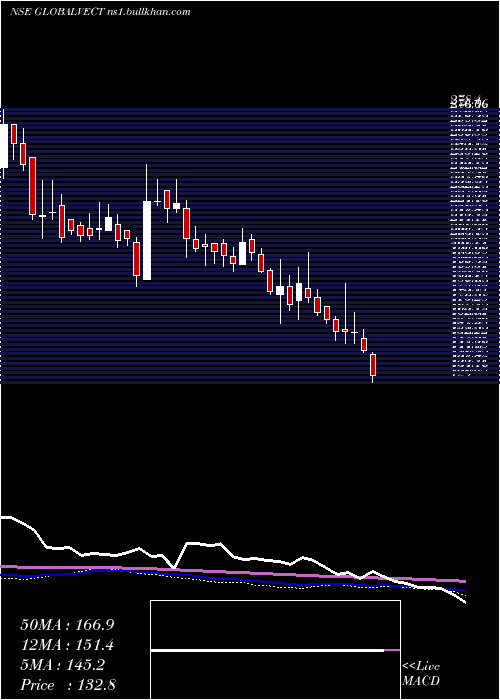Screen dimensions: 500x700
Task: Click inside the MACD indicator panel
Action: click(275, 650)
